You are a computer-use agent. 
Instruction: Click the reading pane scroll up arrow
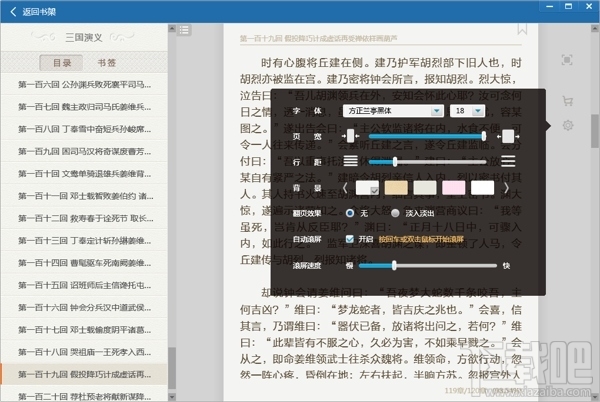click(x=595, y=28)
